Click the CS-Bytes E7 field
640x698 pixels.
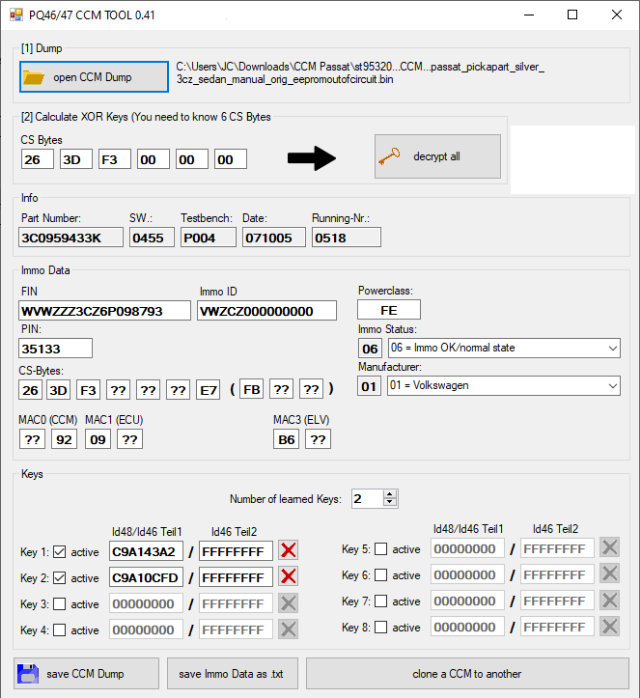click(x=208, y=390)
